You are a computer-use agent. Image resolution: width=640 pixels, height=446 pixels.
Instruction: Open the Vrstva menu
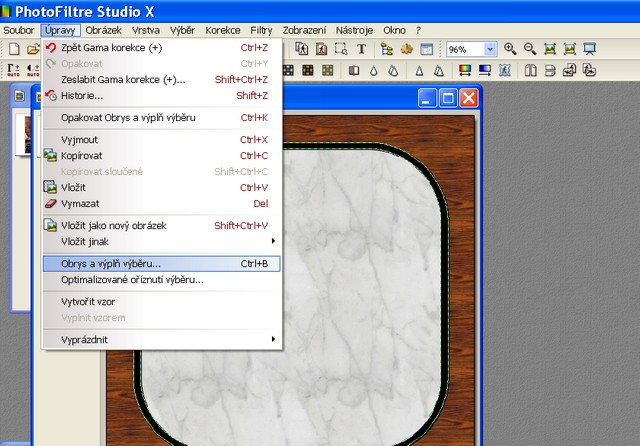(x=146, y=30)
